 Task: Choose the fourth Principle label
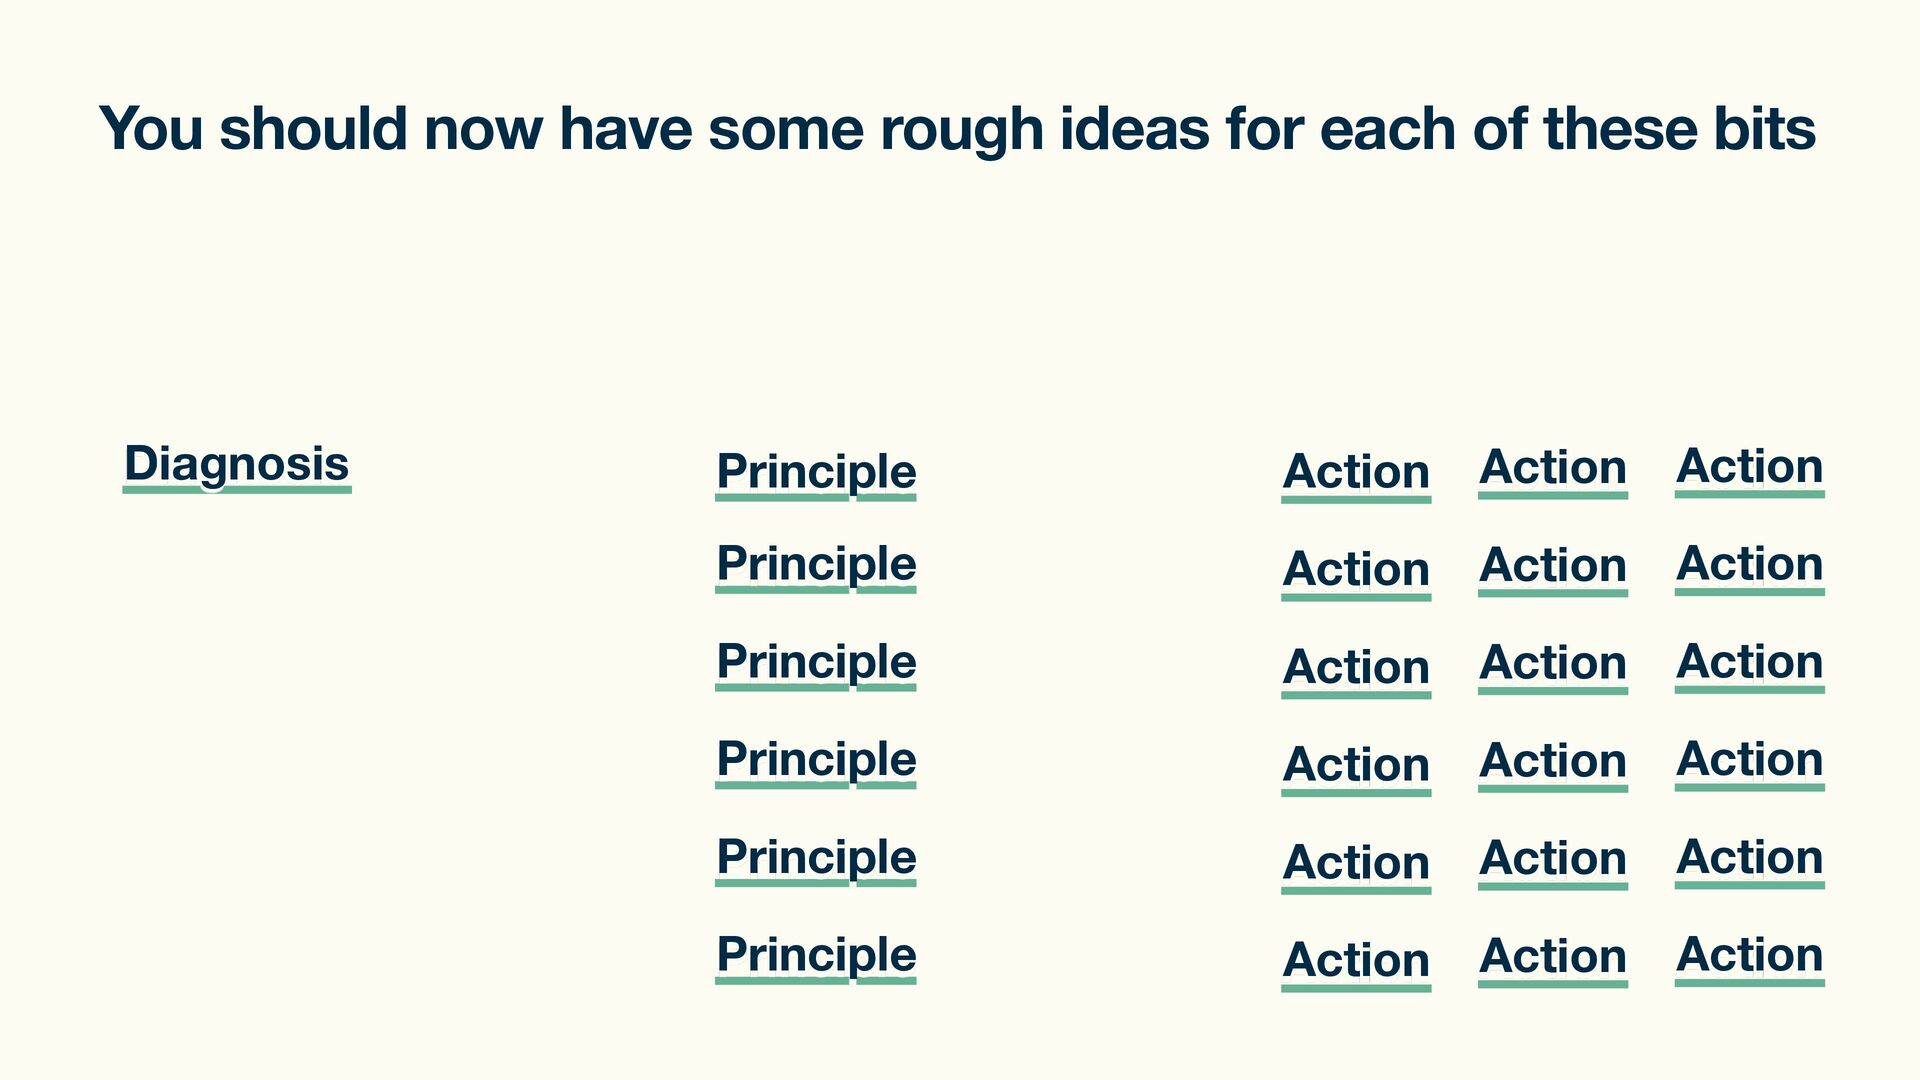tap(816, 762)
